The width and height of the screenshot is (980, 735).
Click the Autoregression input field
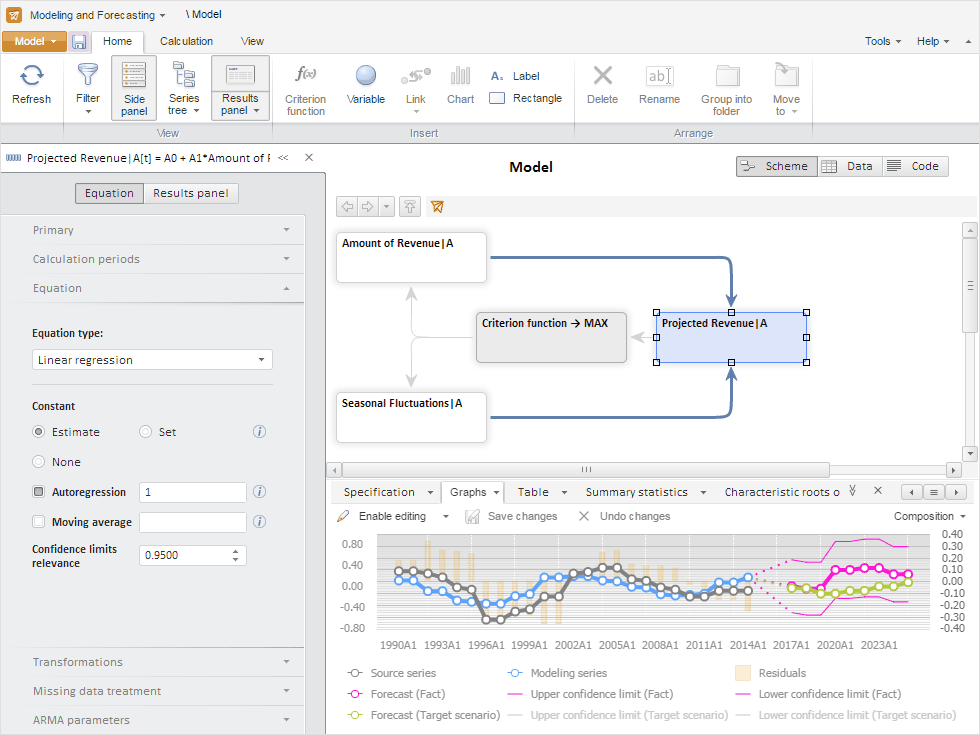[193, 492]
